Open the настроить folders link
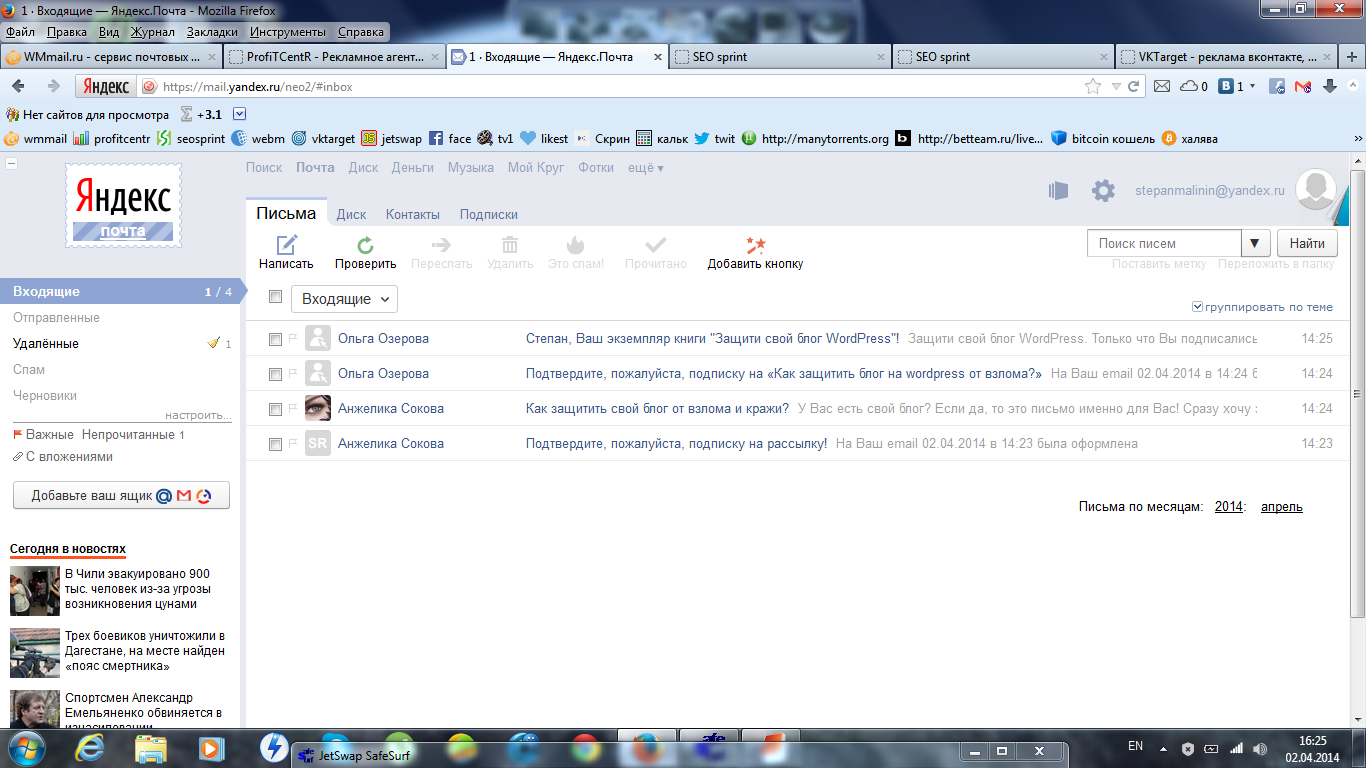1366x768 pixels. [197, 414]
